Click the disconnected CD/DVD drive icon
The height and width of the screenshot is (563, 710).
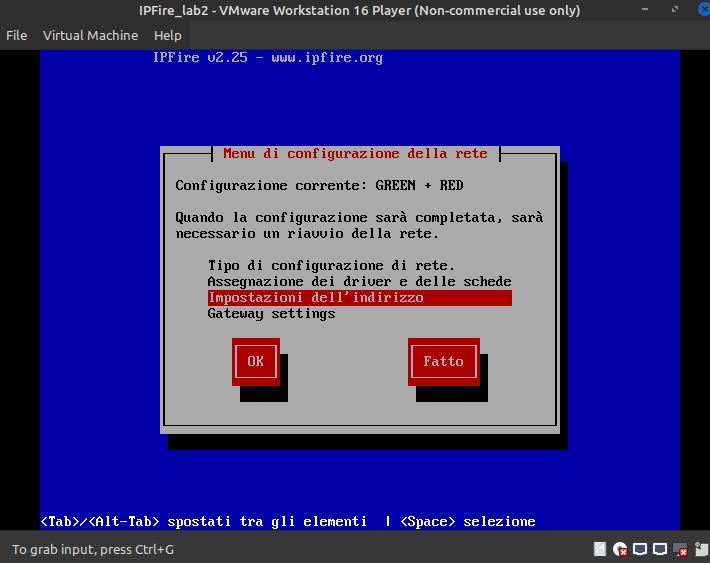coord(620,549)
